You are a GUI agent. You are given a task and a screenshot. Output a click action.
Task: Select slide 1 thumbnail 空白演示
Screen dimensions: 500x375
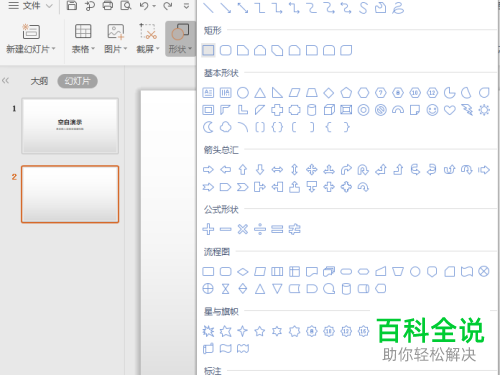(70, 126)
